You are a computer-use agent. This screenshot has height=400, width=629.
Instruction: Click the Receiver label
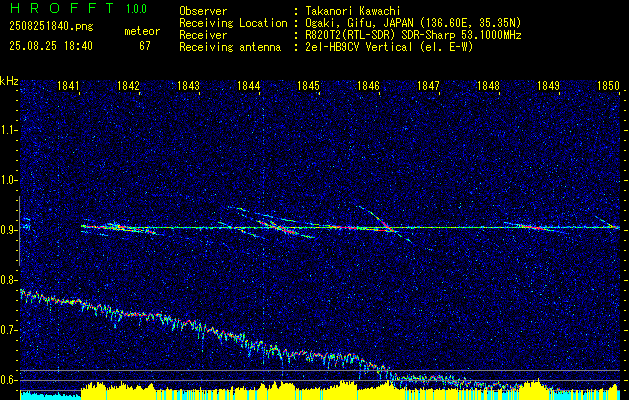(x=203, y=35)
